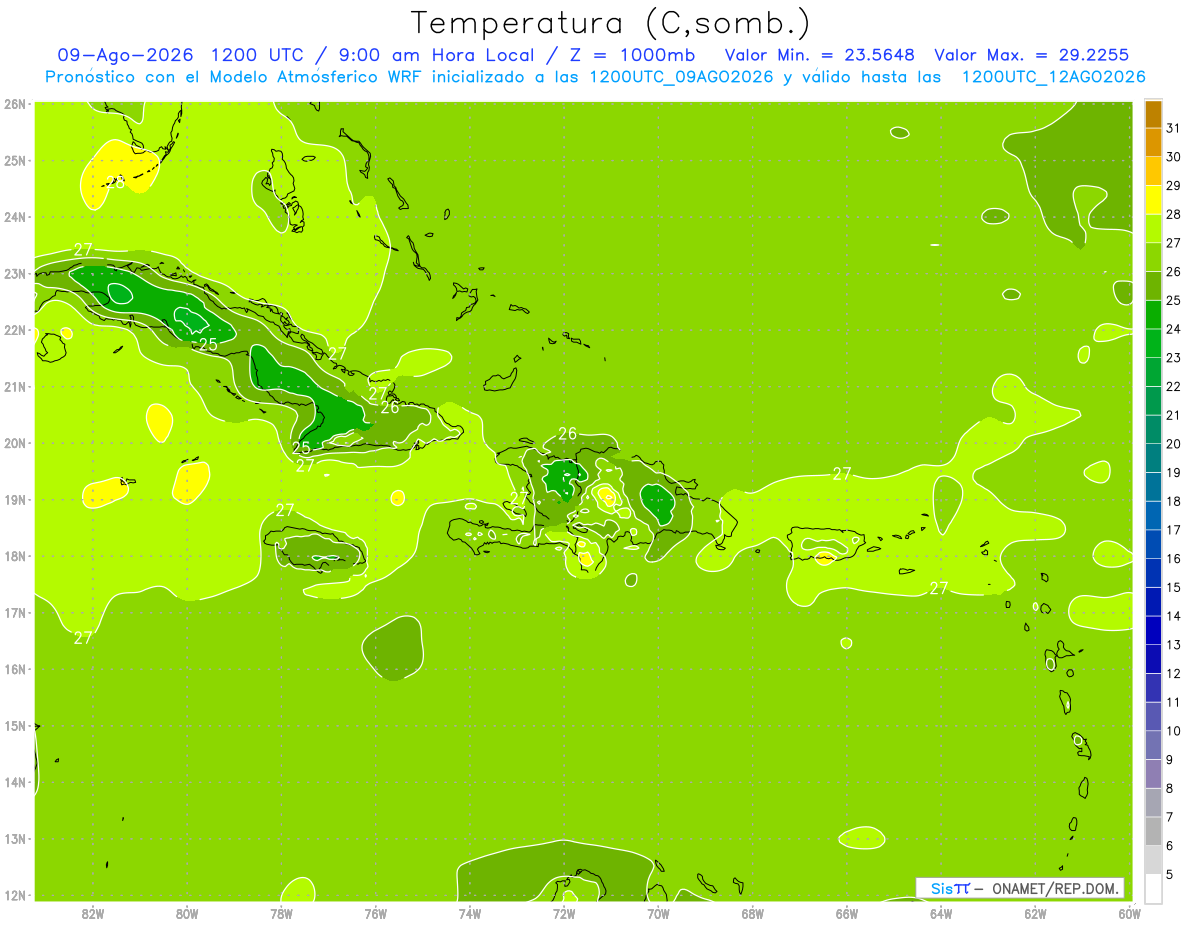Click the 66W longitude axis label
Image resolution: width=1200 pixels, height=927 pixels.
click(846, 913)
